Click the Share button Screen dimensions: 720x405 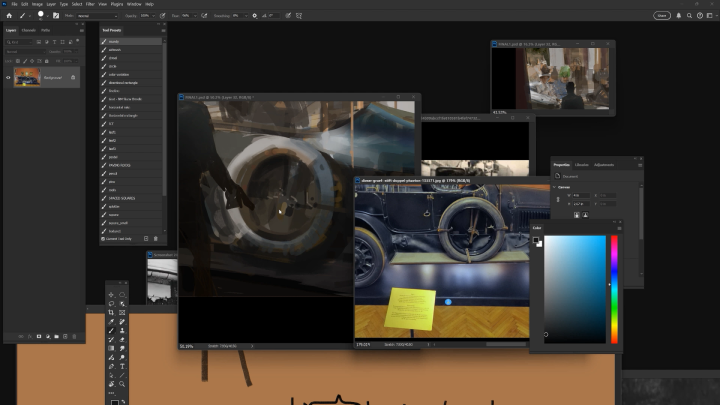click(x=662, y=16)
